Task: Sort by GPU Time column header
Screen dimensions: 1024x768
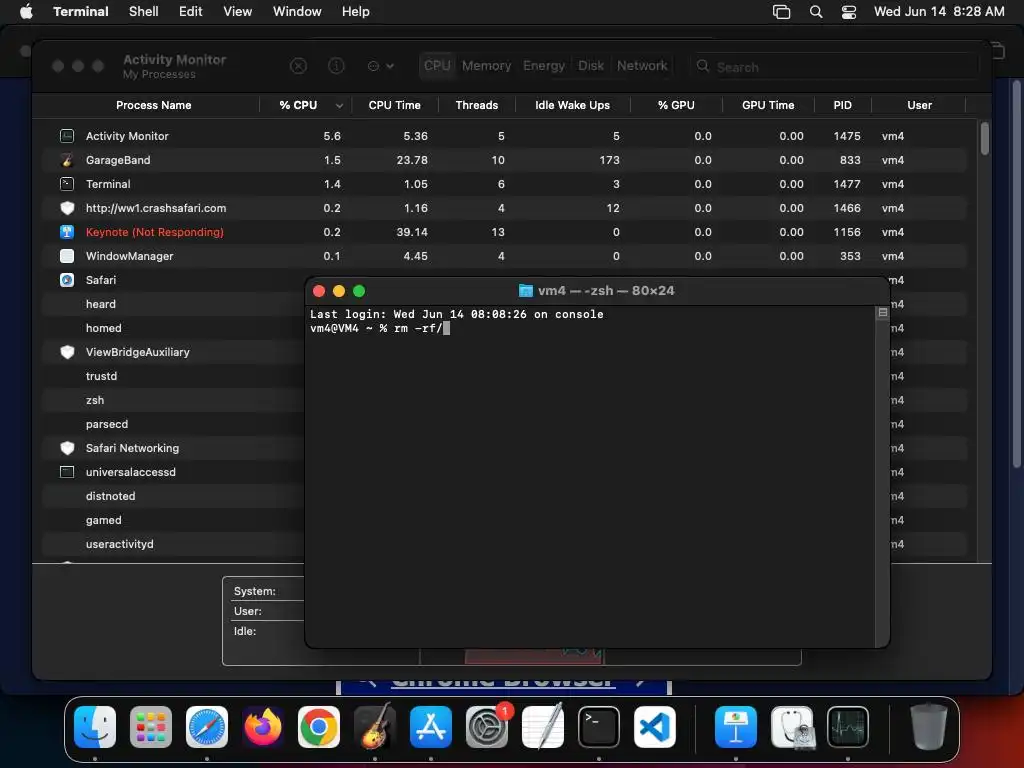Action: 768,105
